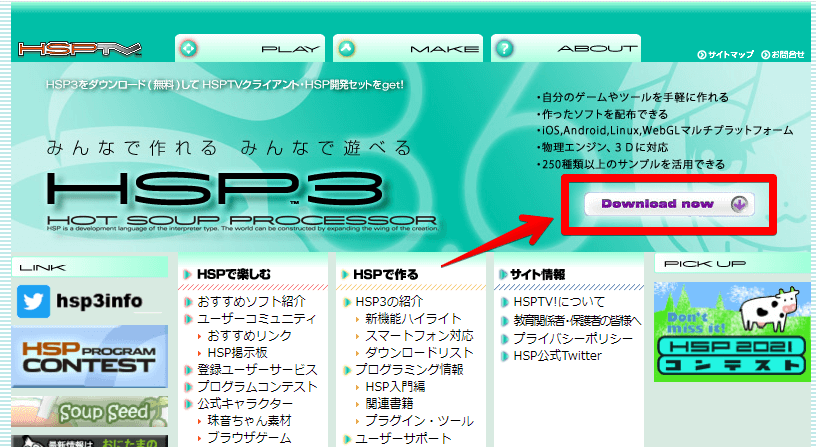Image resolution: width=816 pixels, height=447 pixels.
Task: Click the bullet icon beside プライバシーポリシー
Action: click(504, 339)
